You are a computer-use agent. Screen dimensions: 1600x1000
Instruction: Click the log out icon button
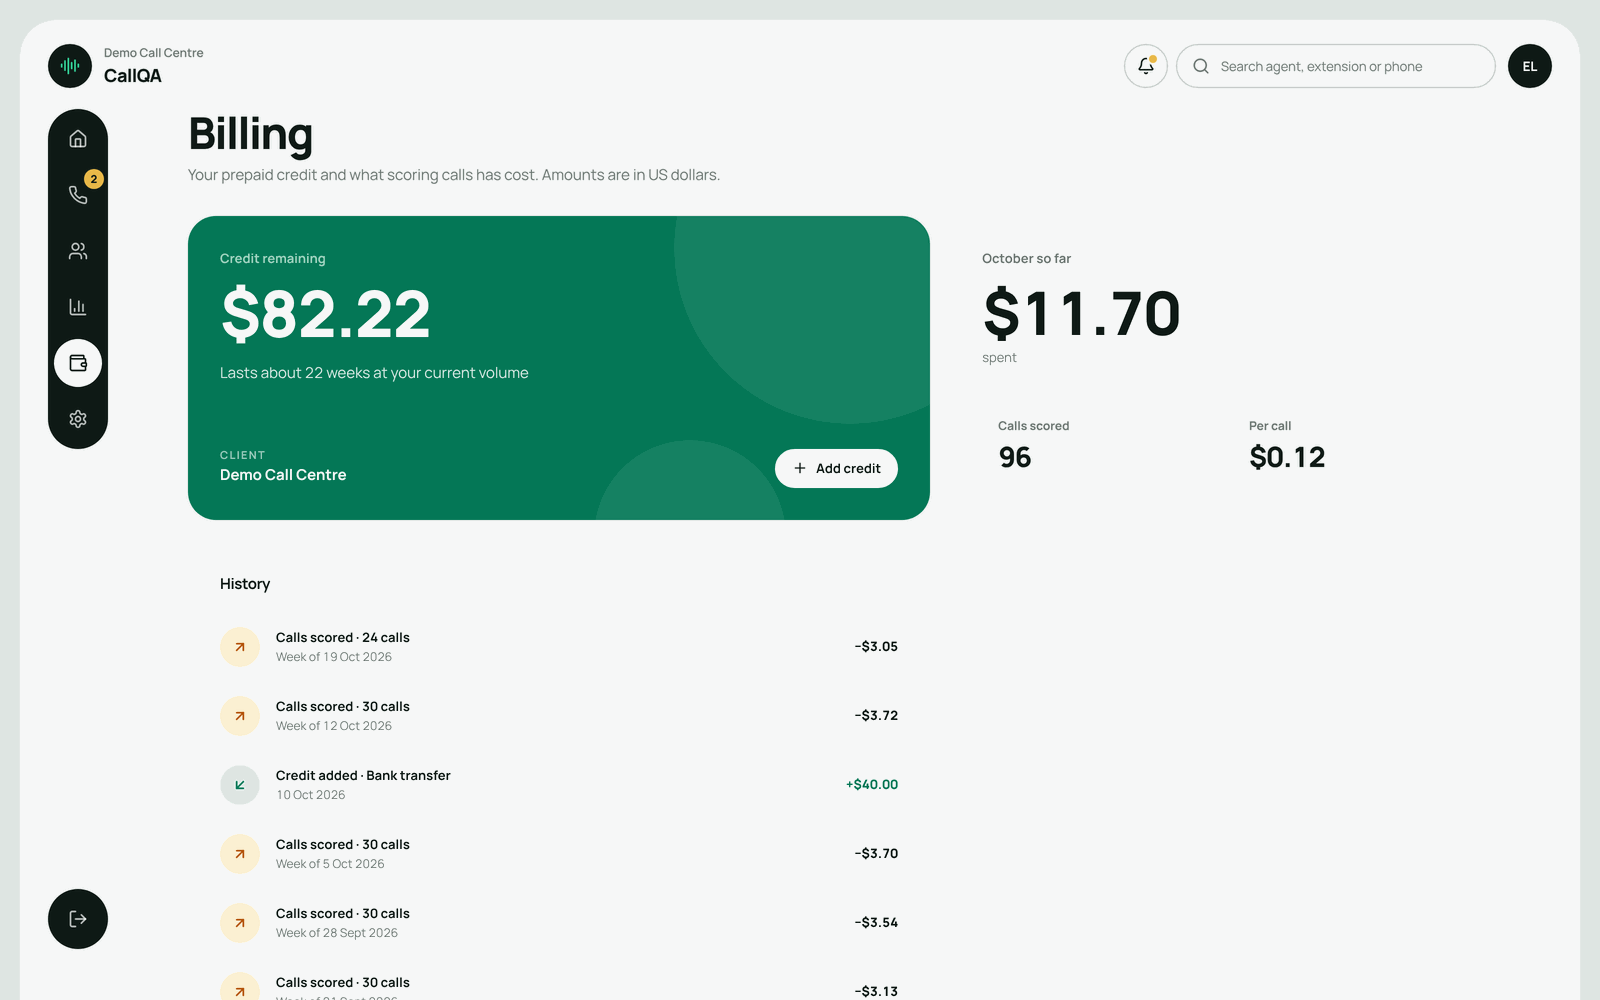point(78,919)
